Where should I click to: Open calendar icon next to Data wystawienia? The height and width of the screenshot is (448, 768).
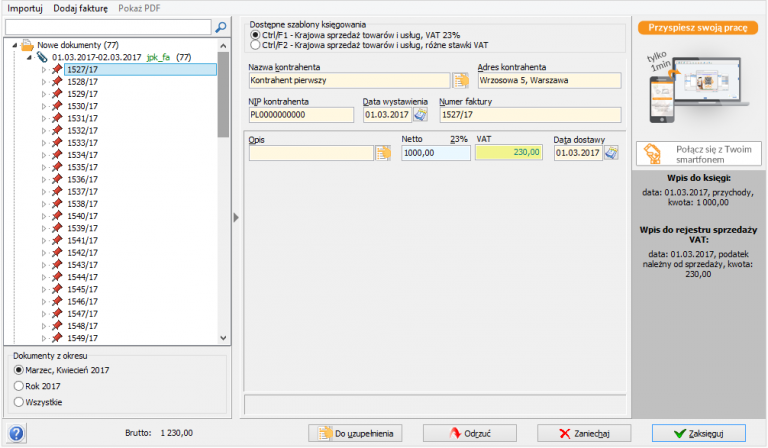[420, 115]
